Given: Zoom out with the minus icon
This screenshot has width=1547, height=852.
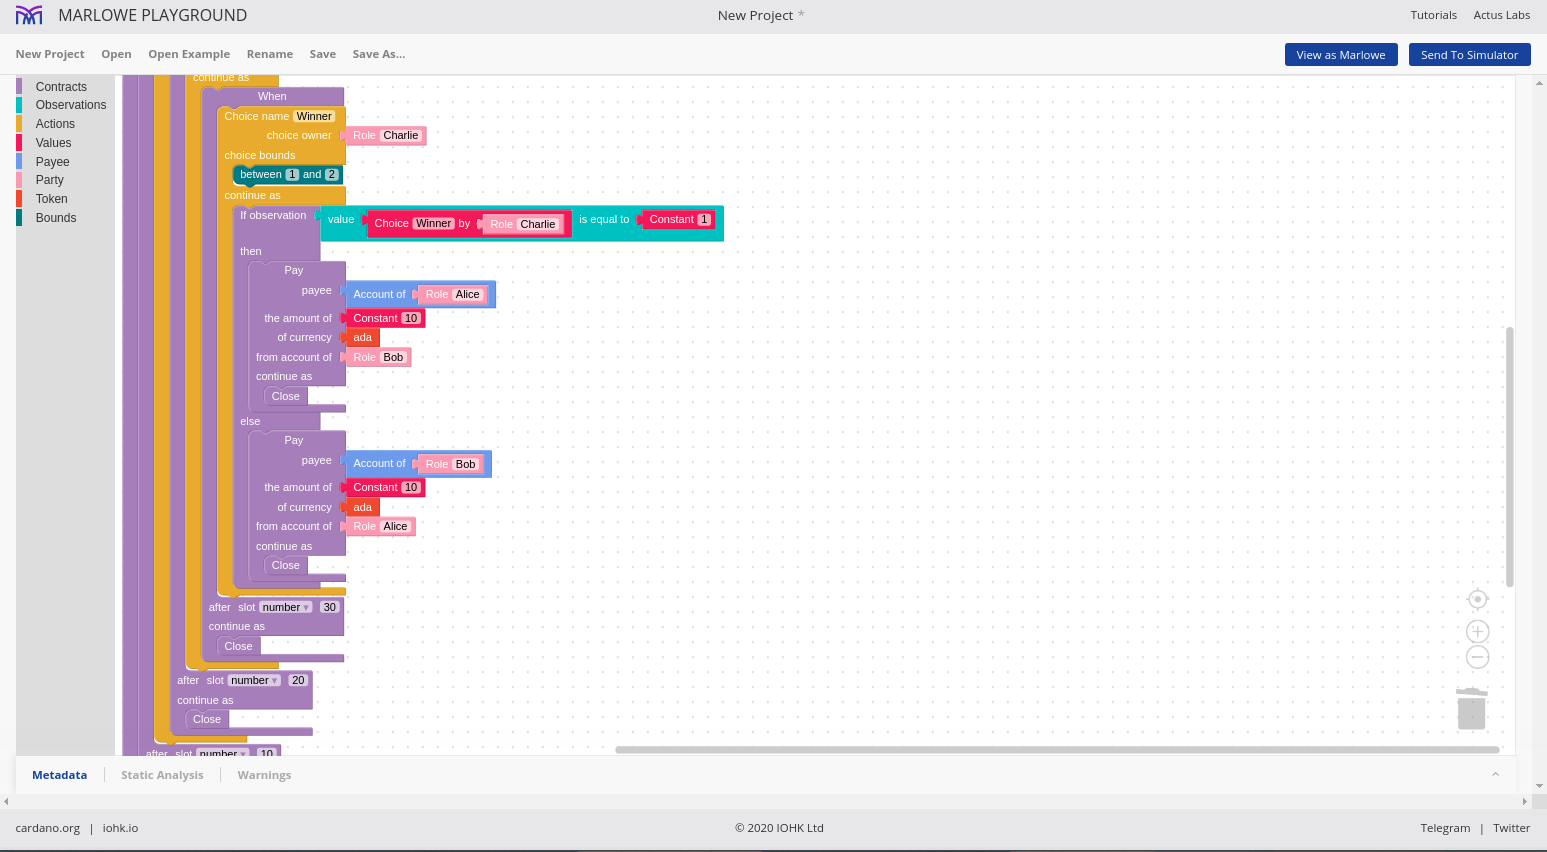Looking at the screenshot, I should tap(1477, 657).
